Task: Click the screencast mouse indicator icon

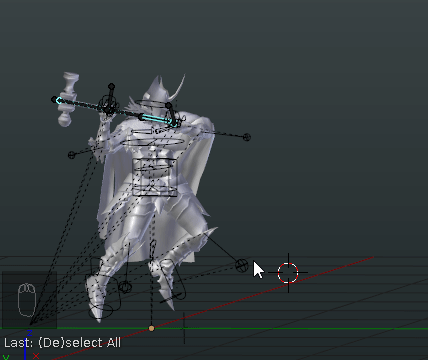Action: [x=27, y=300]
